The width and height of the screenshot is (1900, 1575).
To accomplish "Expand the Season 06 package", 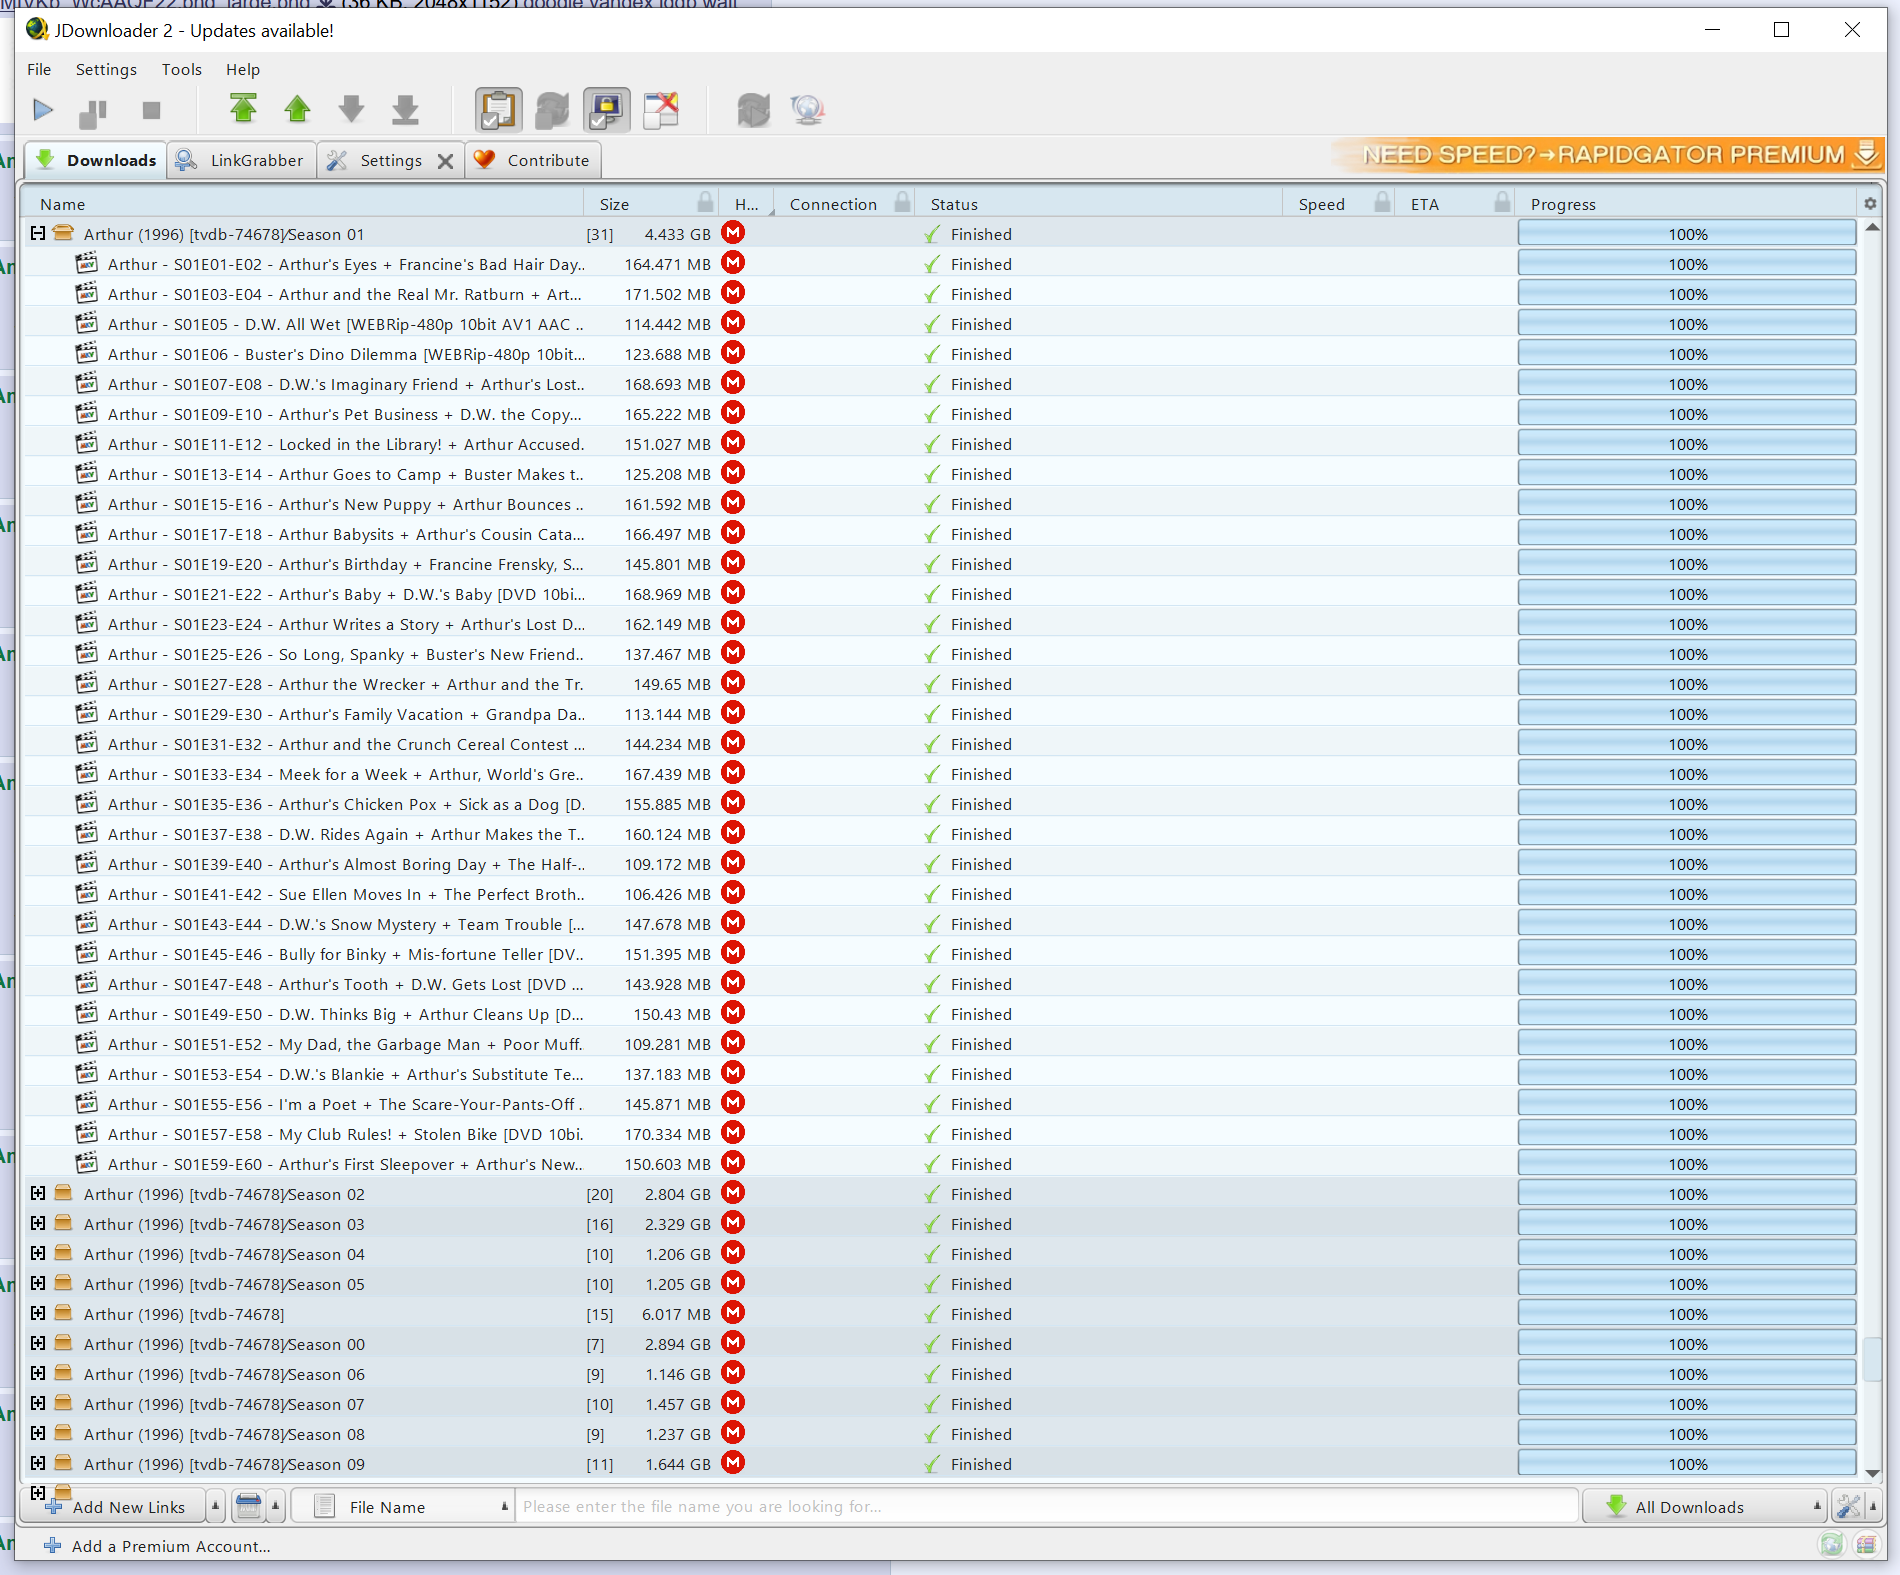I will click(x=38, y=1373).
